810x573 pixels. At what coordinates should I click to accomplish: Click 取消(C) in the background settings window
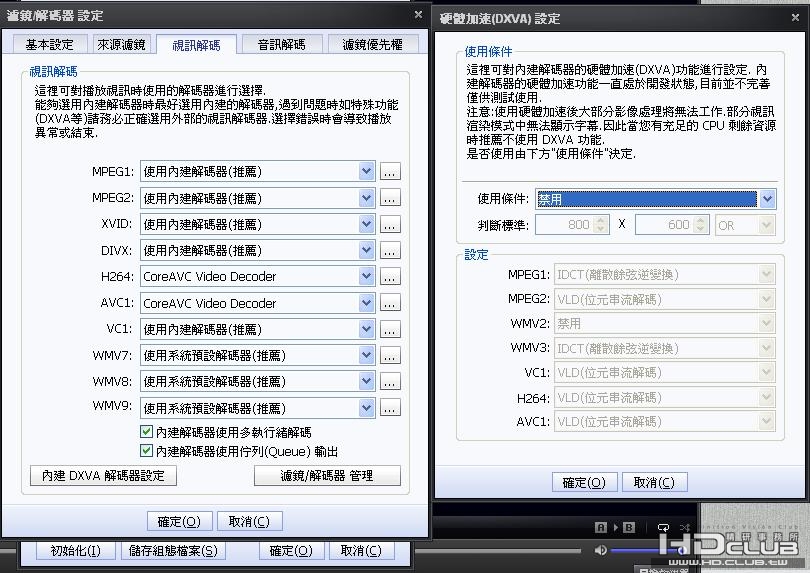coord(362,550)
